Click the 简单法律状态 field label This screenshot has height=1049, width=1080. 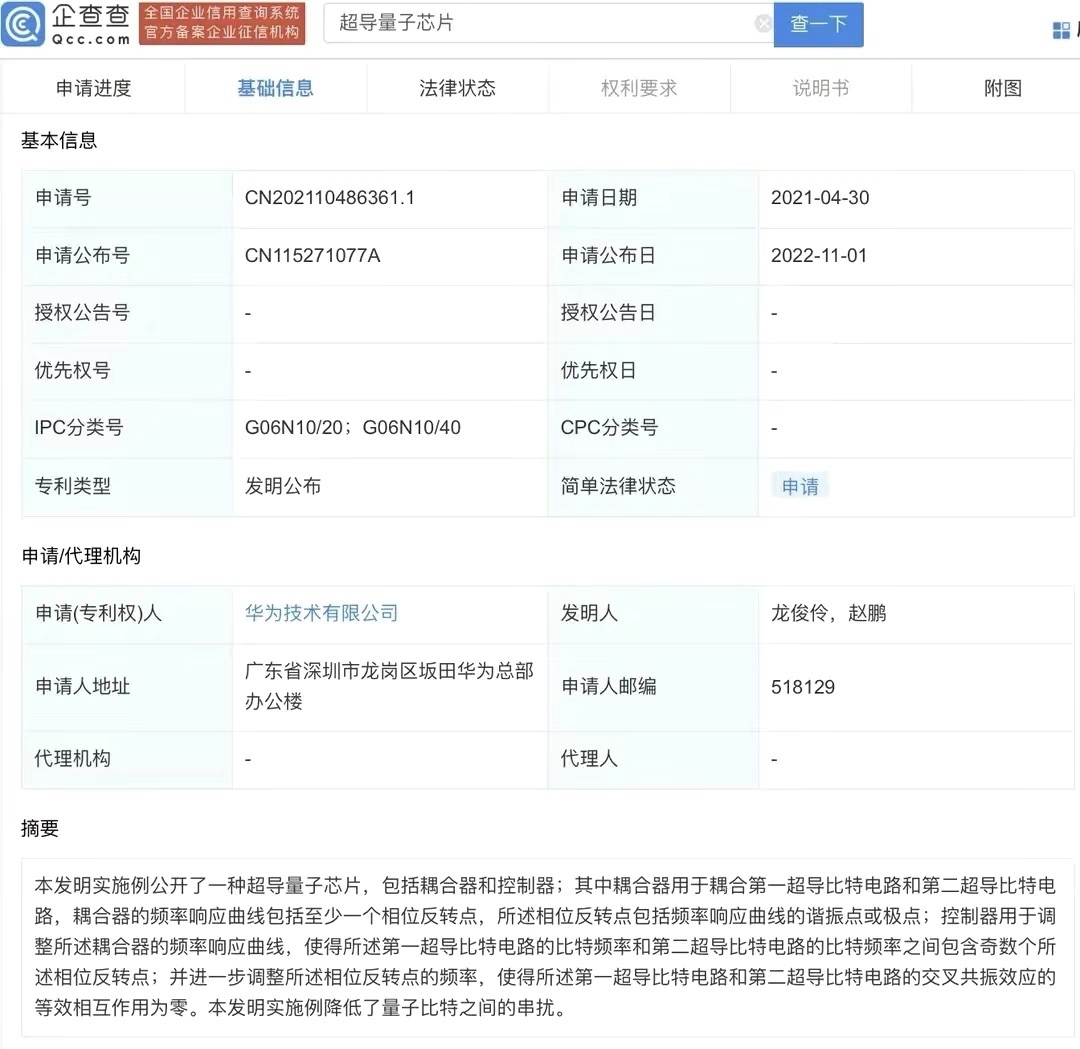[619, 486]
